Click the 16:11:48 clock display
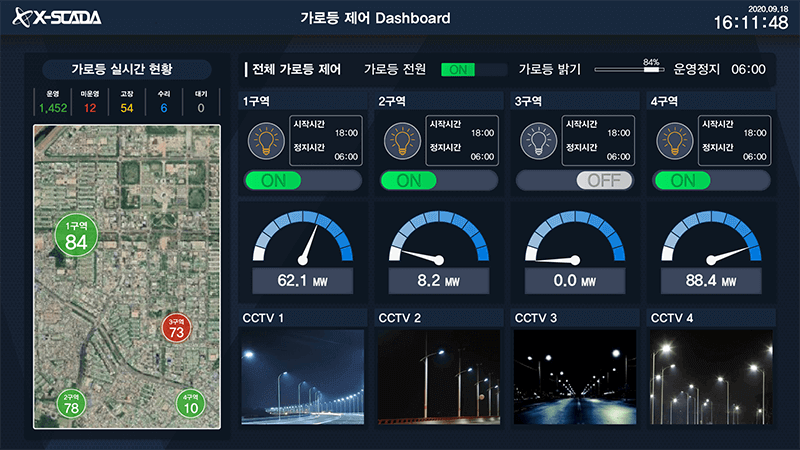The width and height of the screenshot is (800, 450). [751, 22]
